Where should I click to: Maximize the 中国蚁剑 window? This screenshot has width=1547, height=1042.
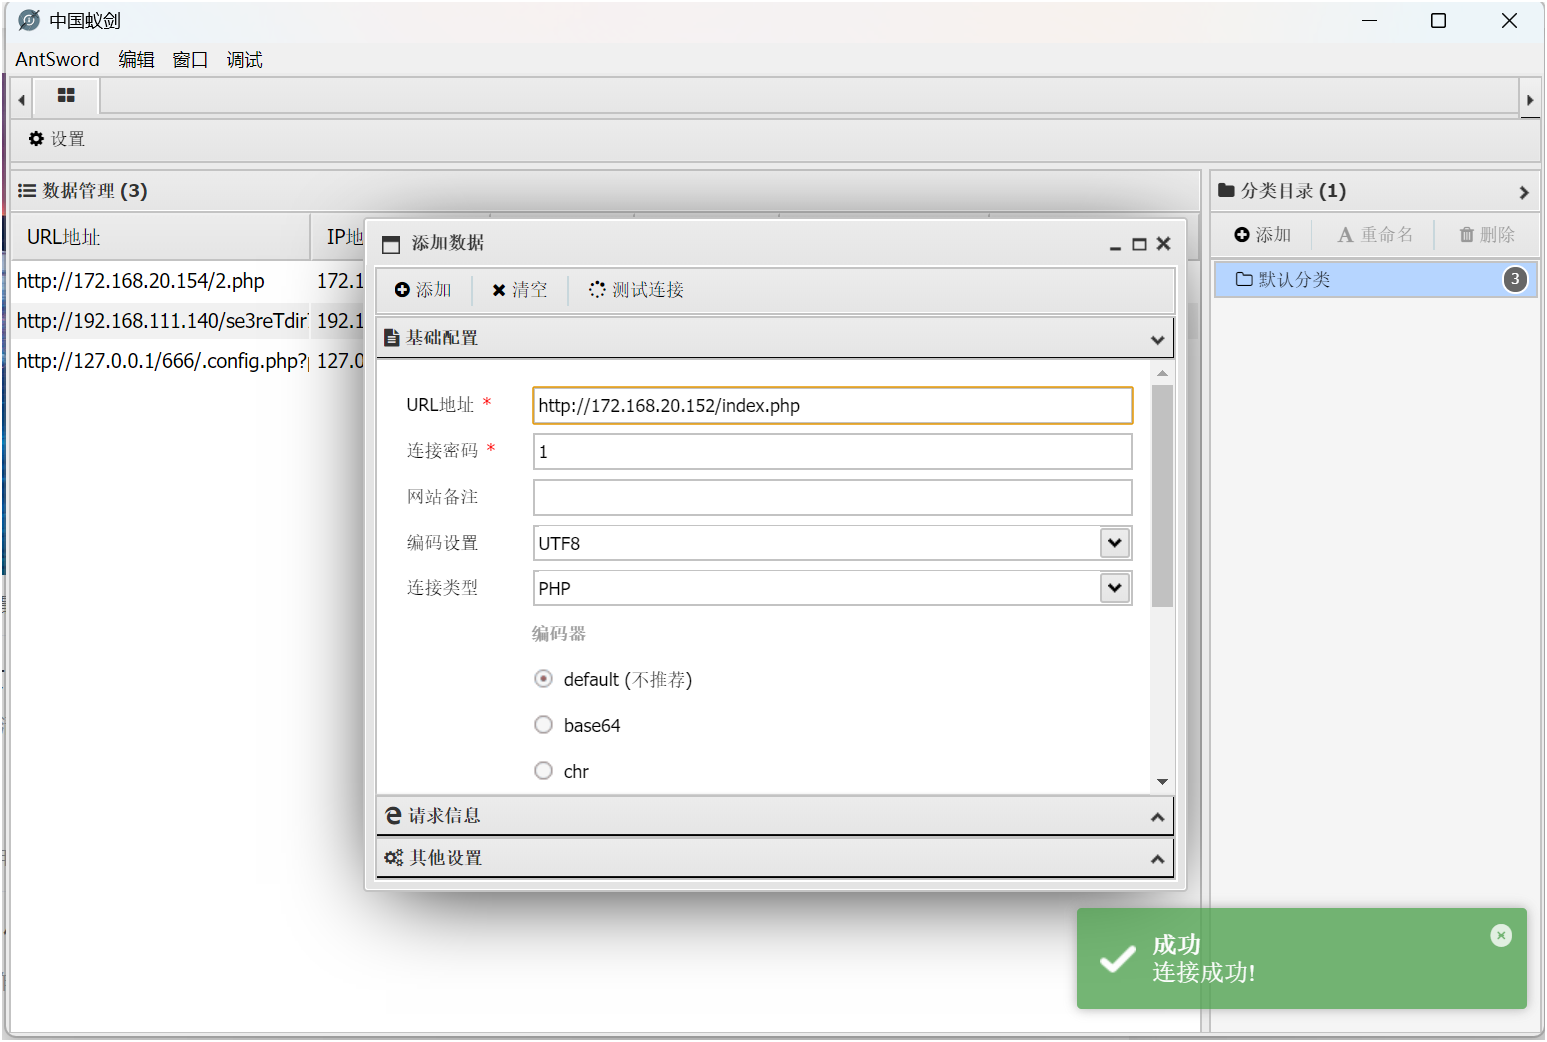1438,20
